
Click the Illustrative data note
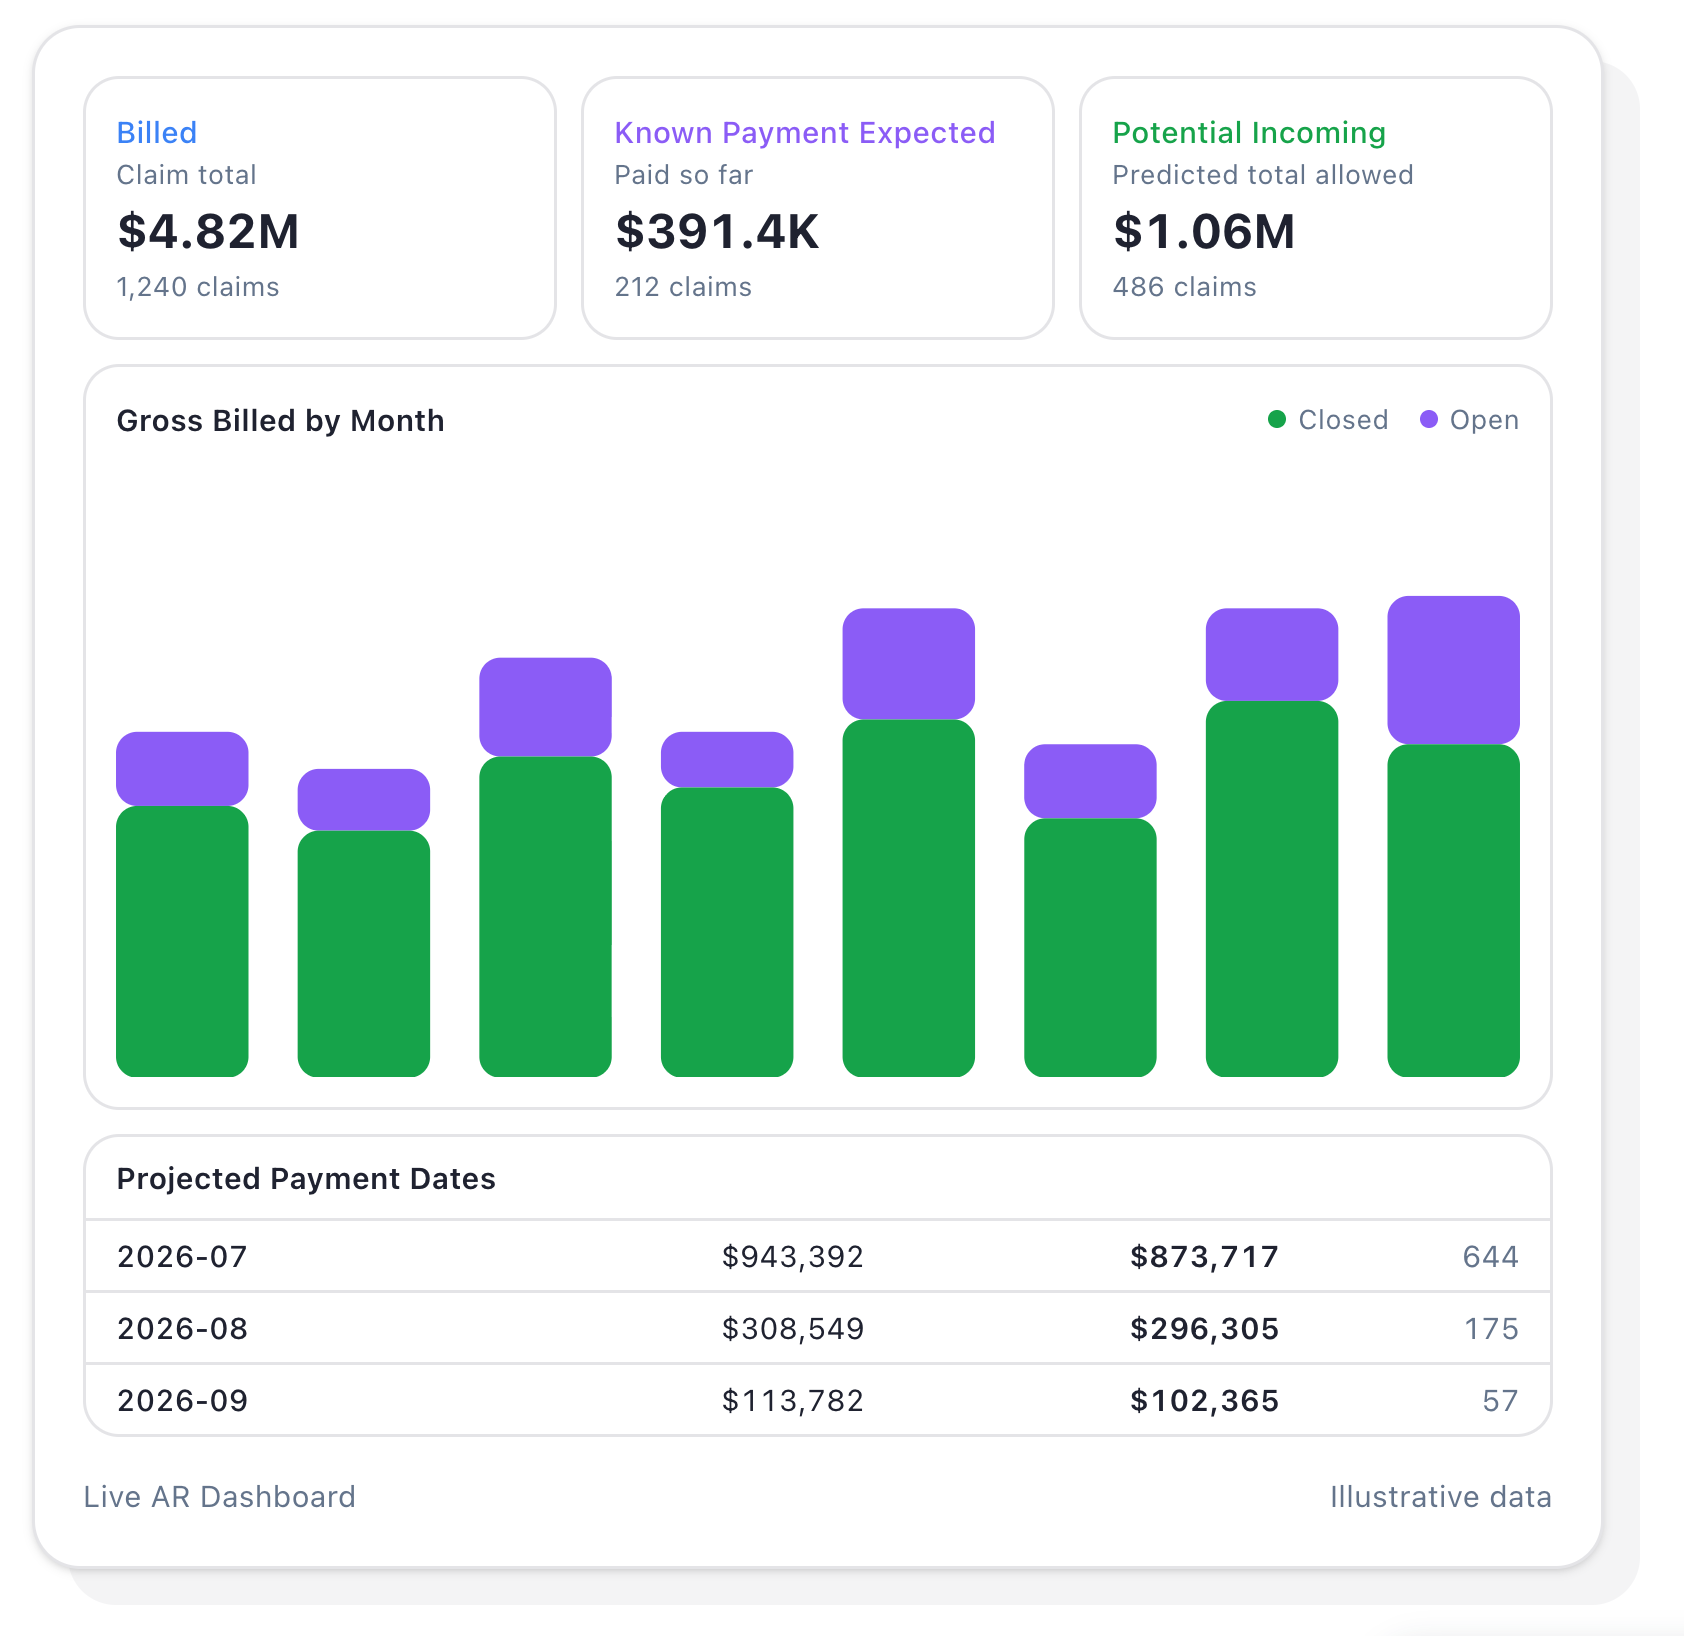tap(1441, 1497)
